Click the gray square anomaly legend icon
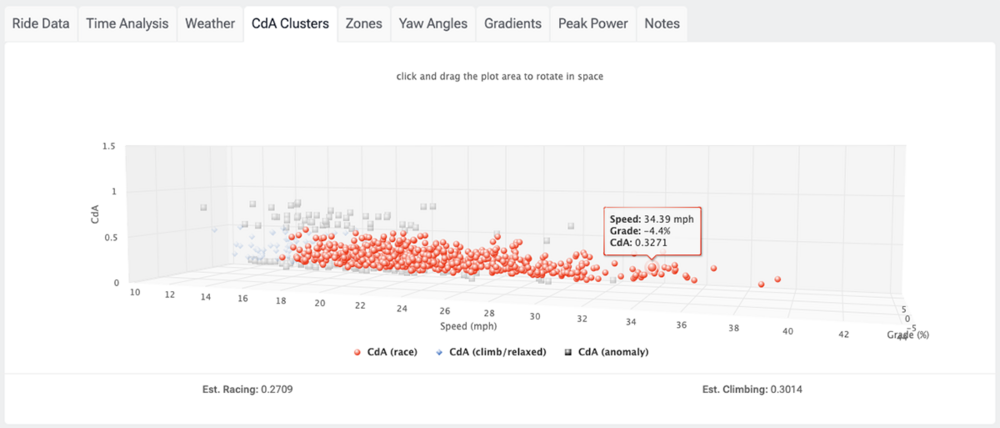This screenshot has height=428, width=1000. [568, 352]
